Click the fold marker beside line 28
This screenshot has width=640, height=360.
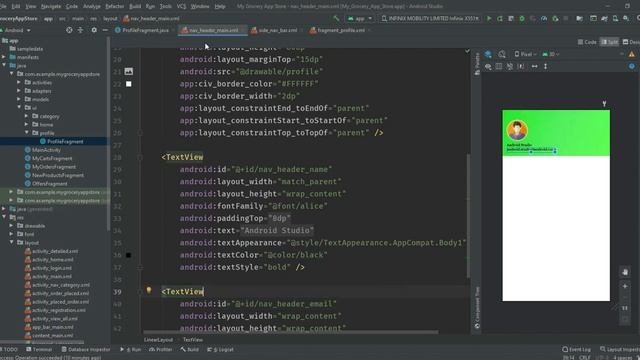tap(140, 157)
